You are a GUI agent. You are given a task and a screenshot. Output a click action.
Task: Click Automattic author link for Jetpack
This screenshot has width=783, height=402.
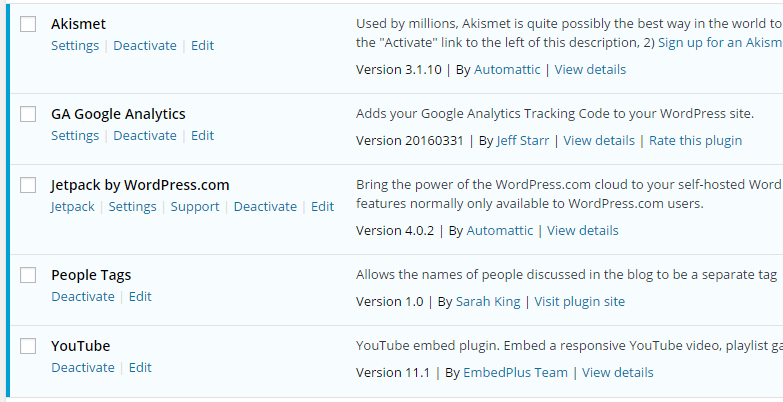pos(499,230)
